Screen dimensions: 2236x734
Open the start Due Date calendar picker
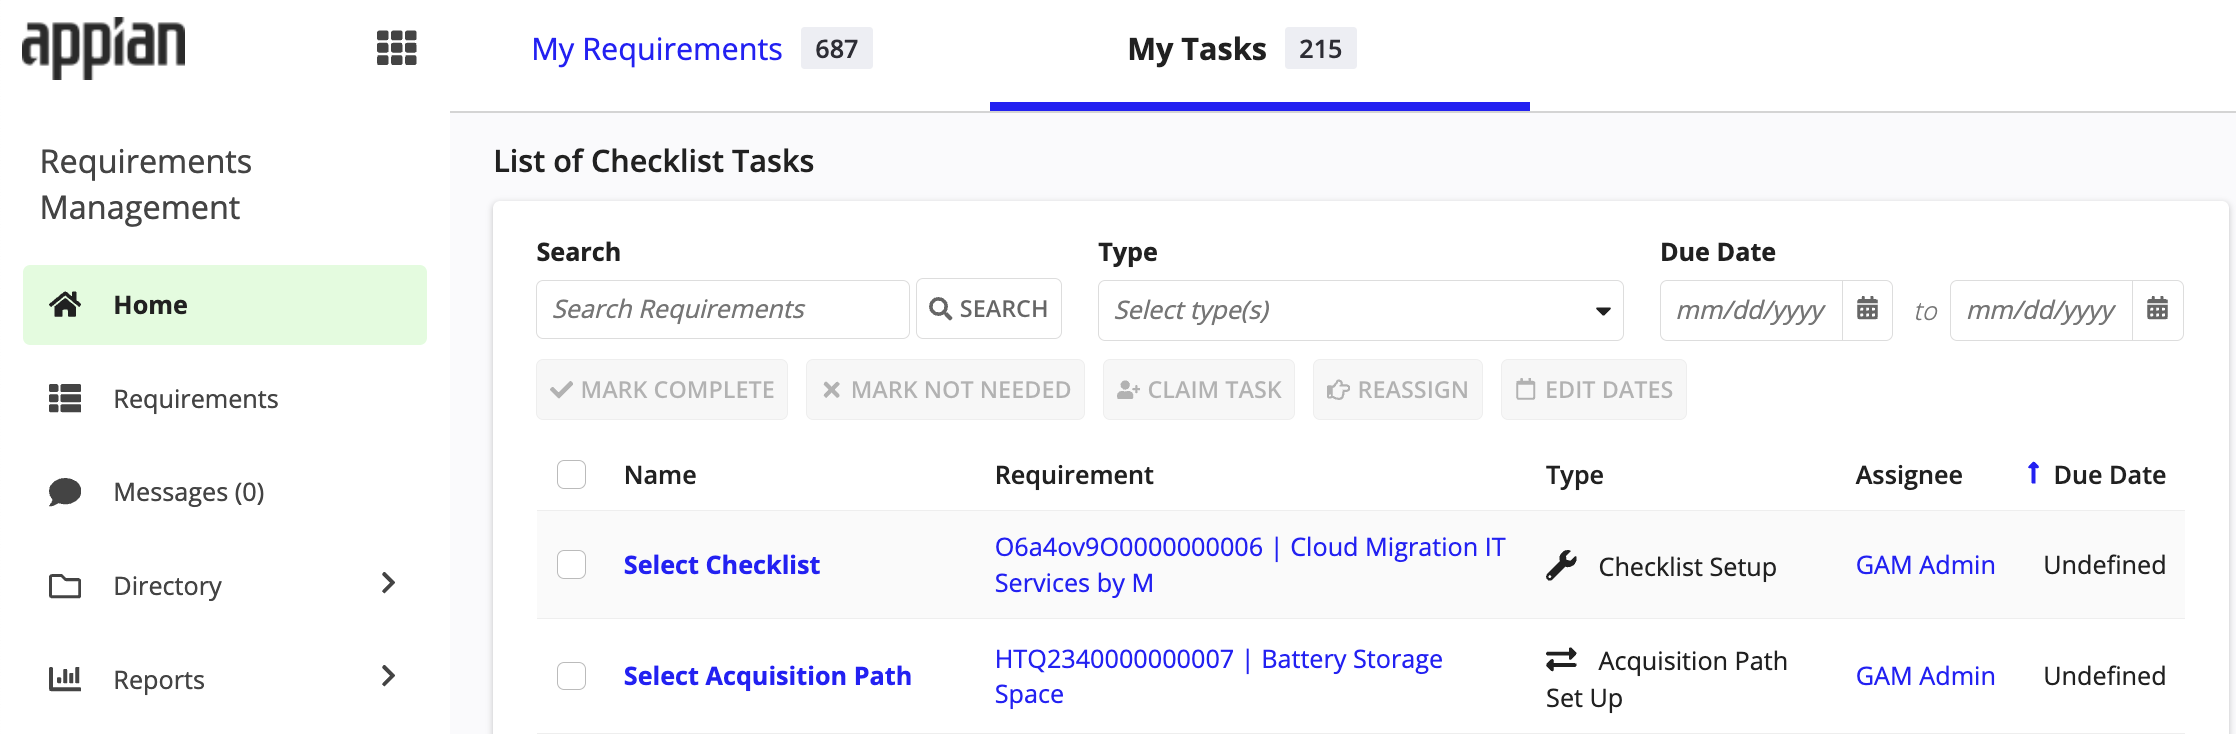(1867, 309)
